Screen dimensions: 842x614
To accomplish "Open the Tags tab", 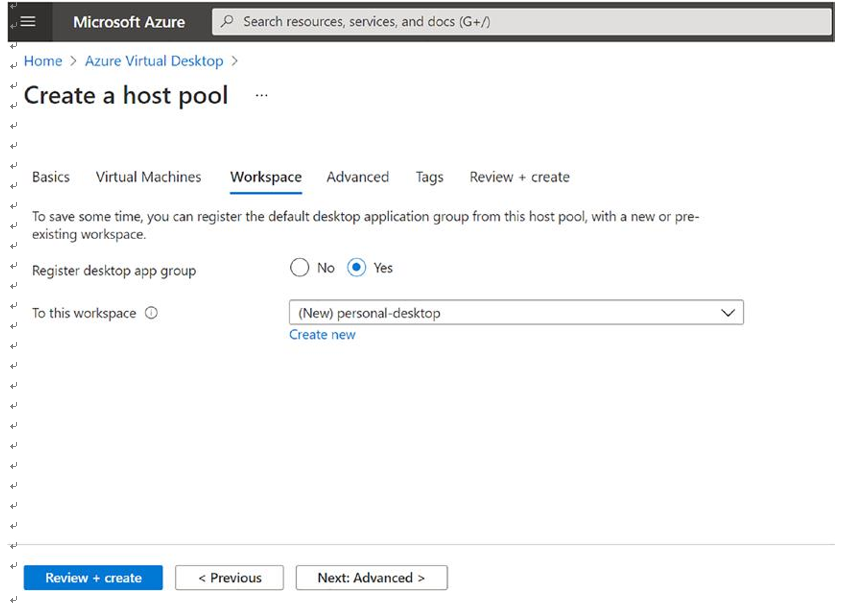I will (x=430, y=177).
